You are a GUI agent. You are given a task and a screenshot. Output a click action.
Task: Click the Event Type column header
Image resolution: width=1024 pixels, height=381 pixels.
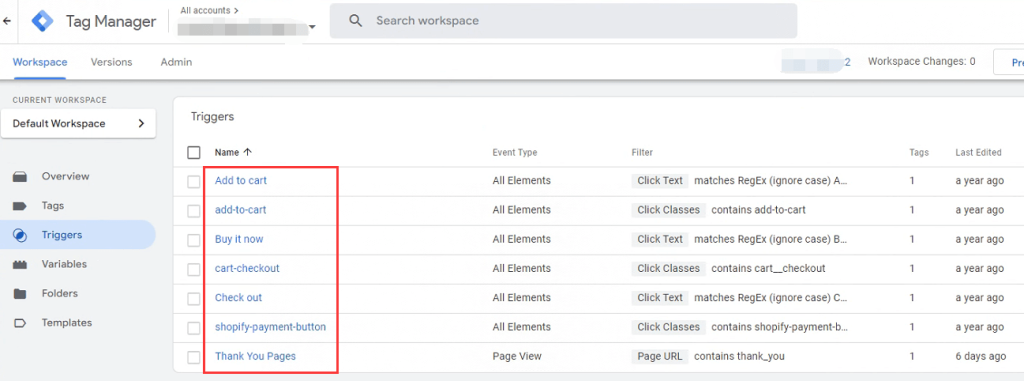pyautogui.click(x=515, y=152)
